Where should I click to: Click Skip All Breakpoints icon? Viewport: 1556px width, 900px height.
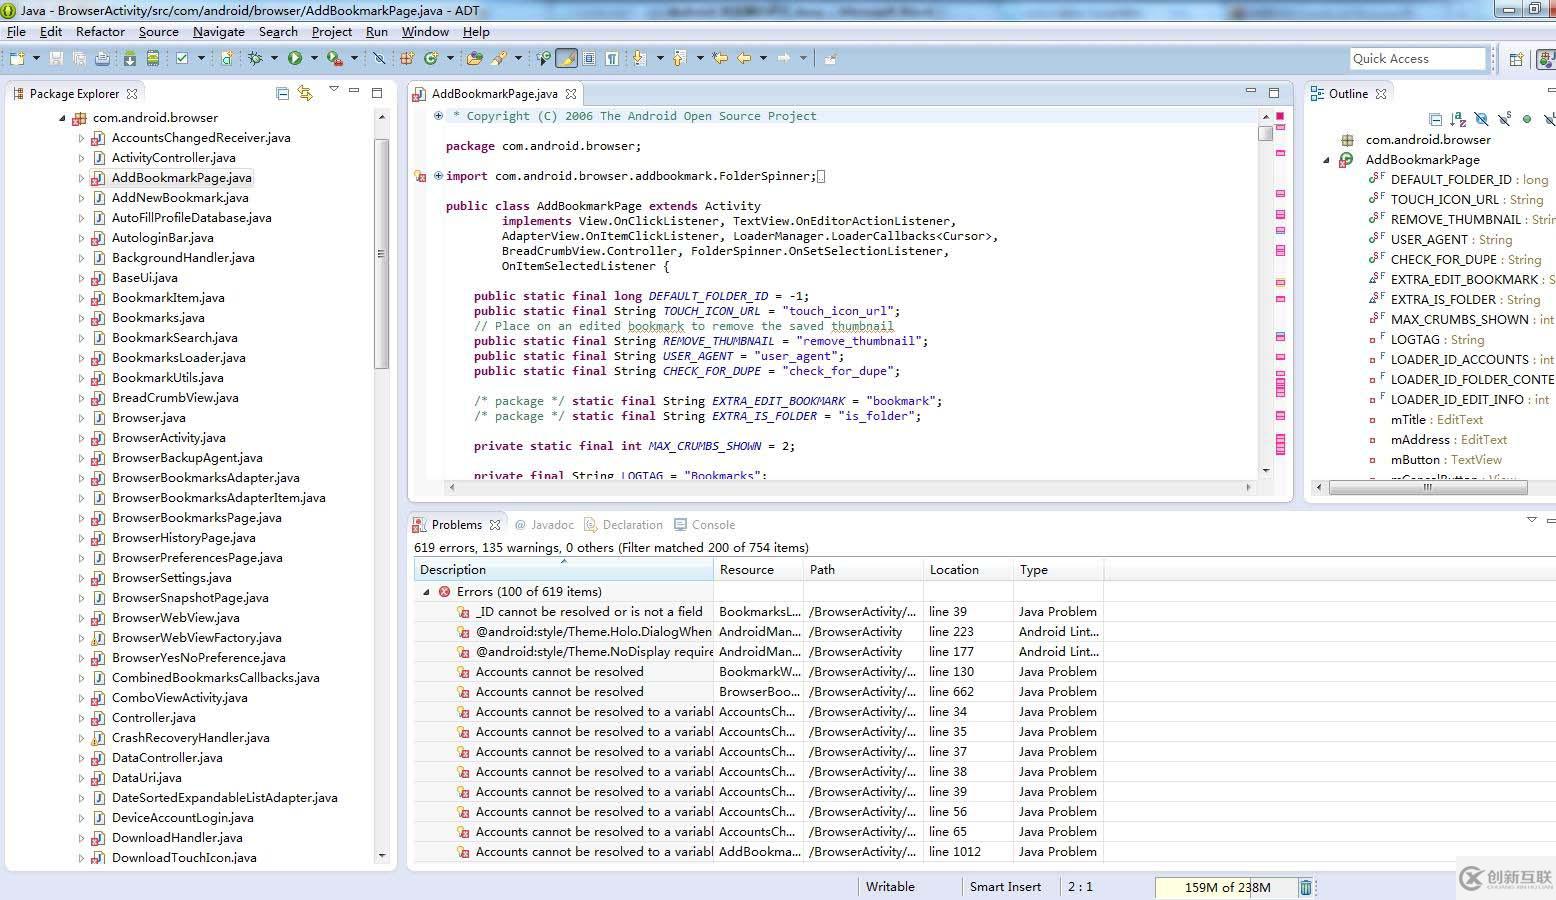point(379,58)
